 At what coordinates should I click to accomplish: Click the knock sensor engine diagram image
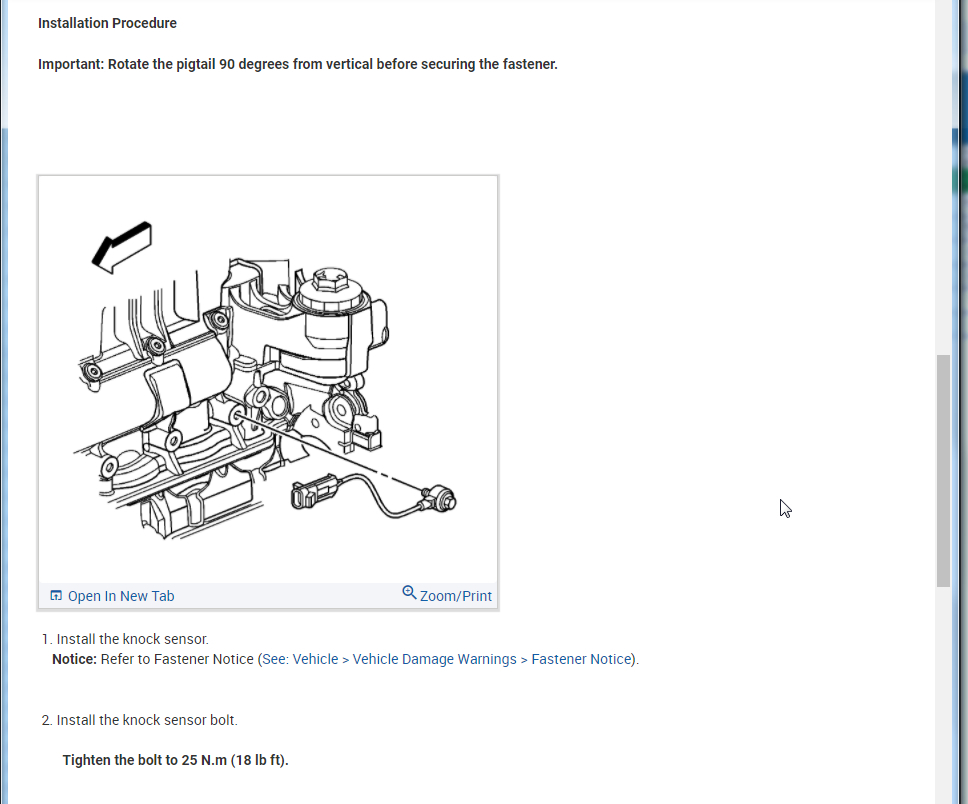[x=268, y=379]
